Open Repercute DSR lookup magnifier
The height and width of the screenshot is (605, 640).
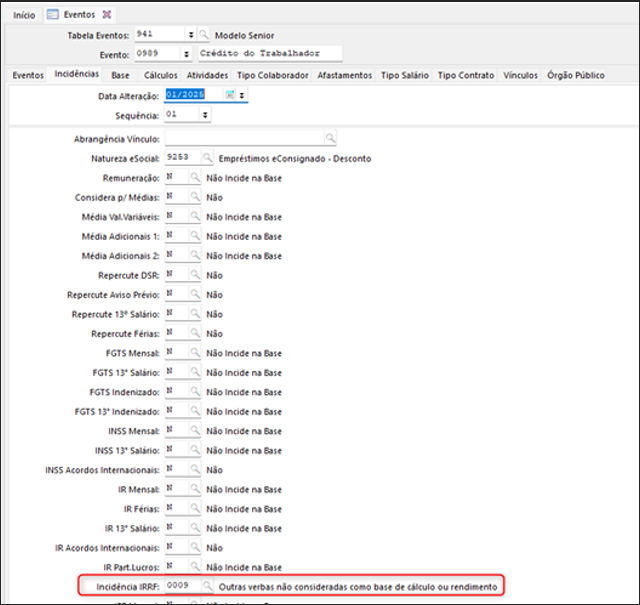pyautogui.click(x=195, y=274)
